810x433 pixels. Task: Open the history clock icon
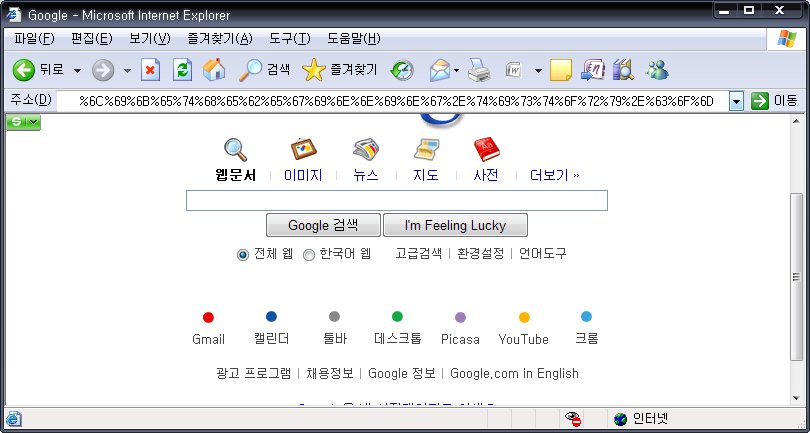pyautogui.click(x=402, y=70)
